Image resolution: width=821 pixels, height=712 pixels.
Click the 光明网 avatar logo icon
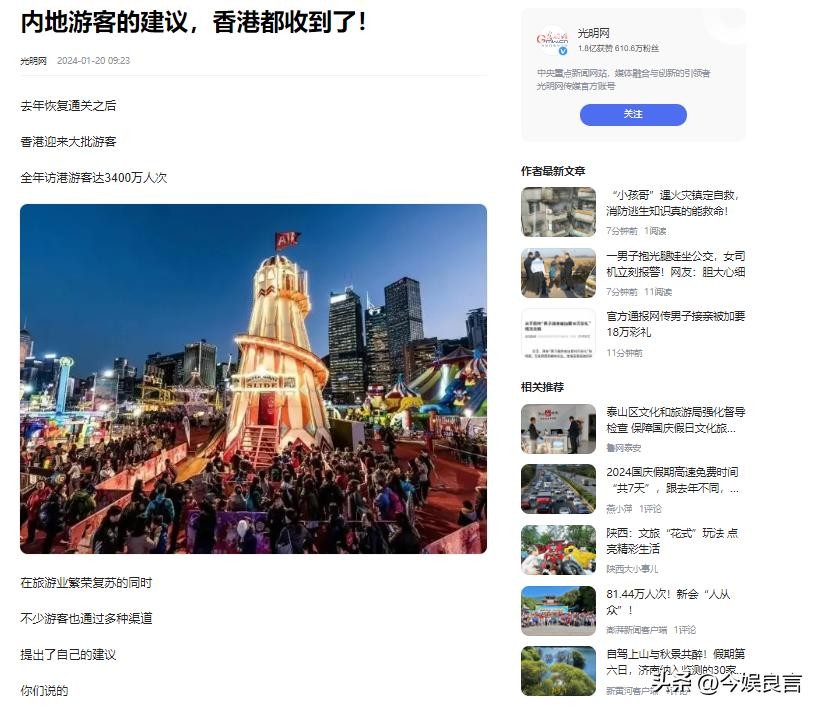pos(552,40)
